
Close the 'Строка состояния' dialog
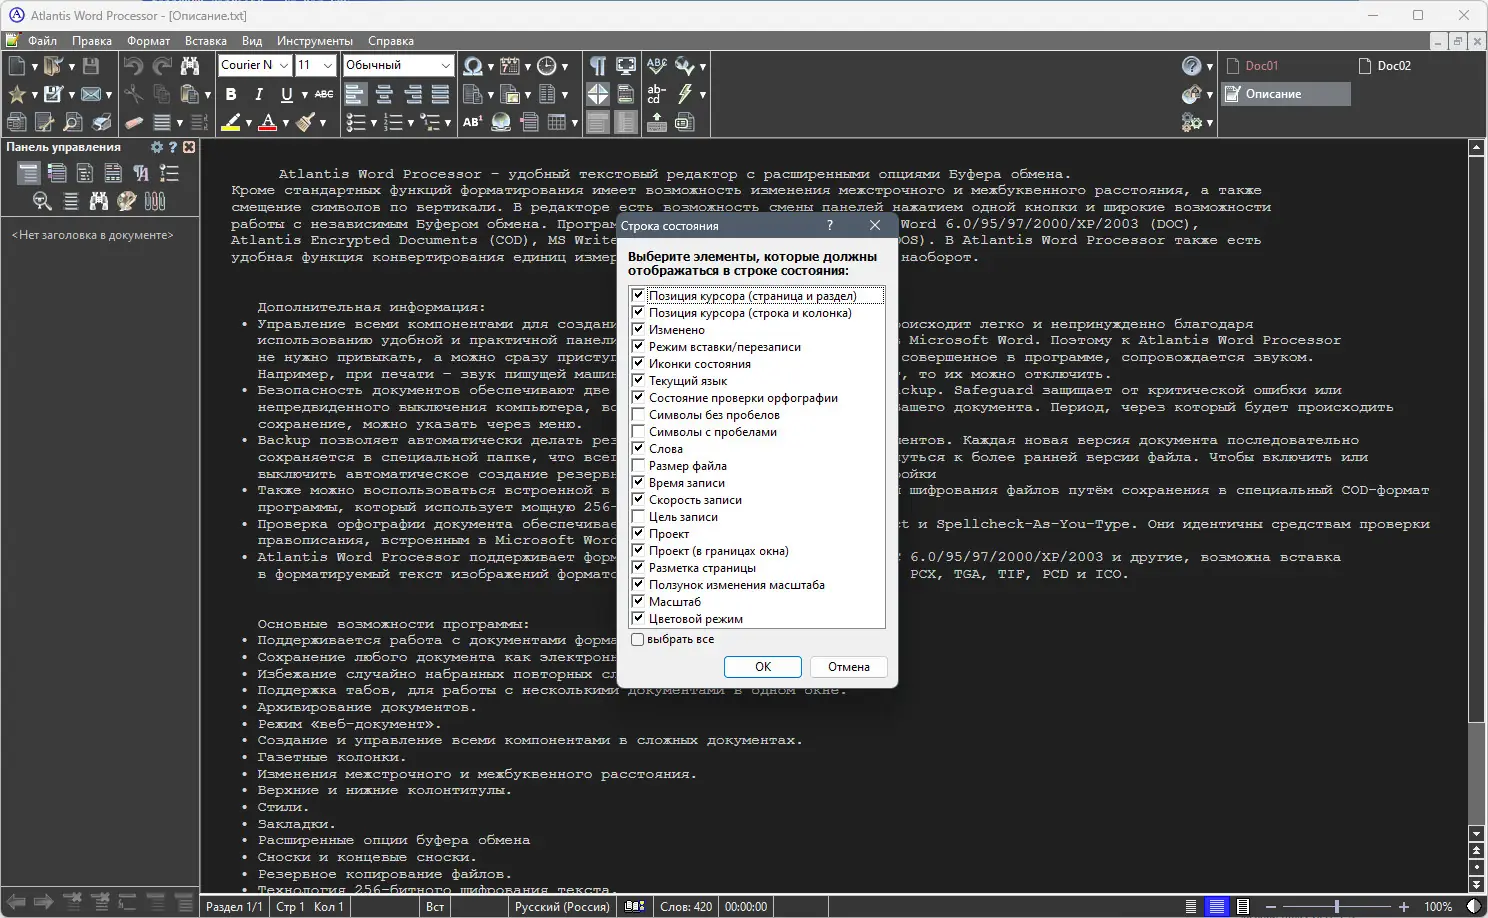pyautogui.click(x=875, y=226)
